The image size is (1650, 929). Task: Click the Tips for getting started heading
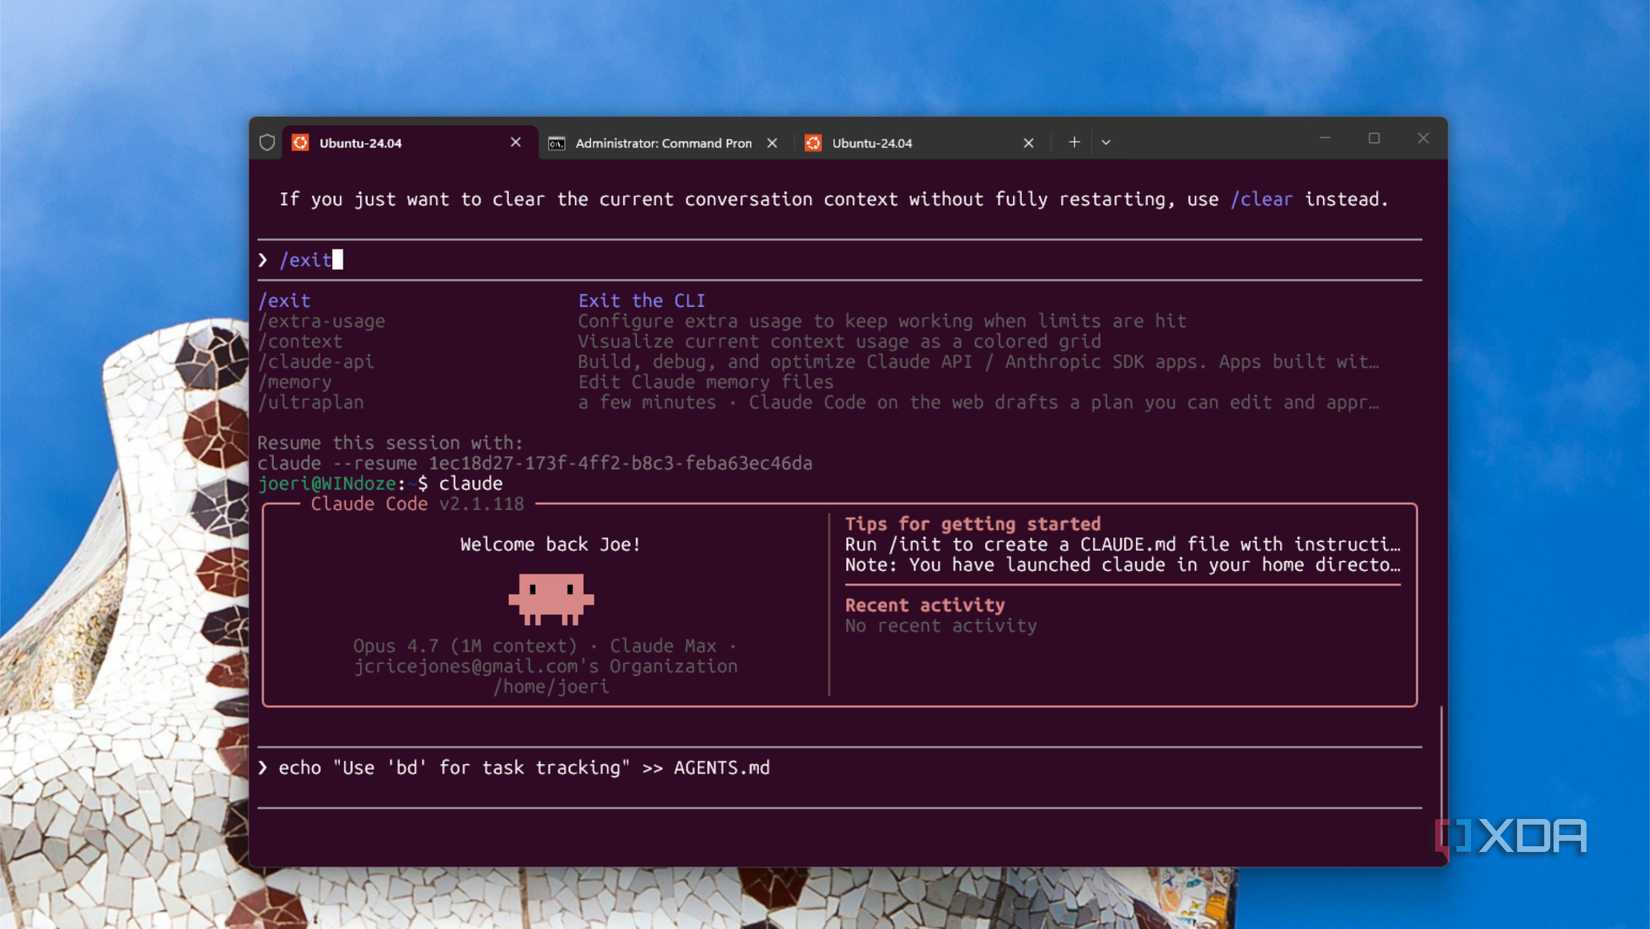(x=972, y=524)
